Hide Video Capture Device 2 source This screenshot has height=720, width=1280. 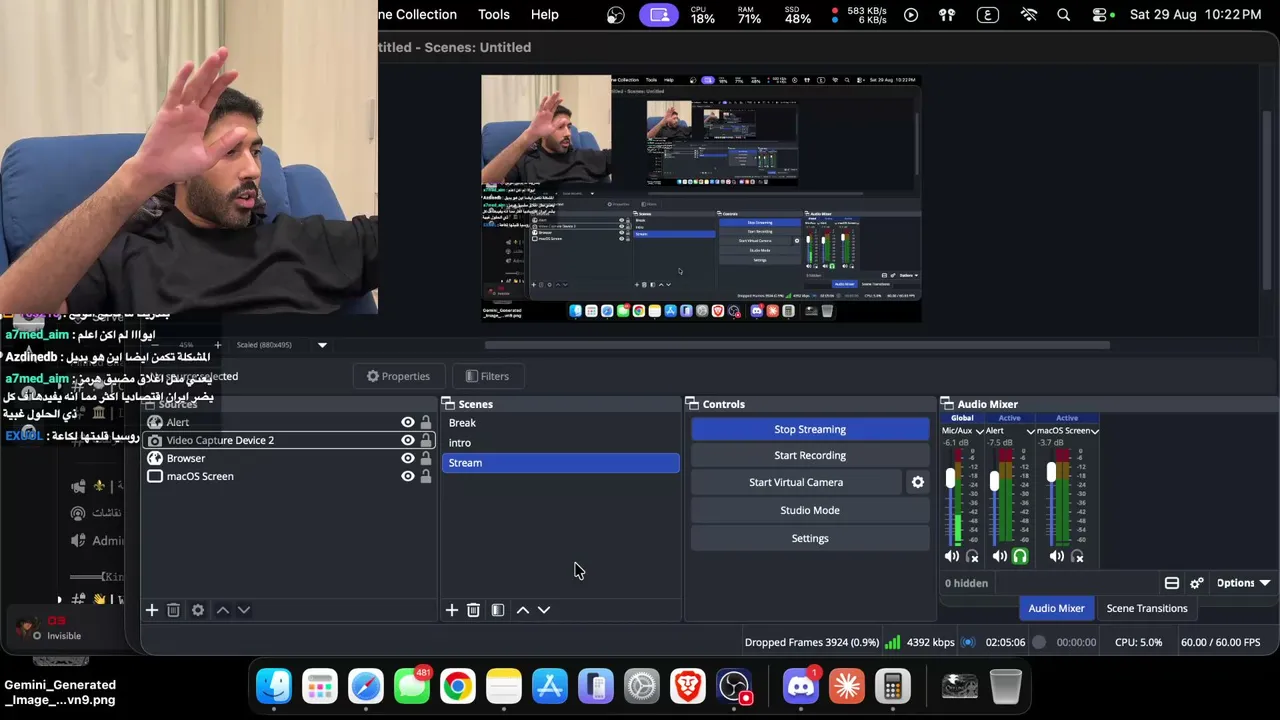pos(407,441)
